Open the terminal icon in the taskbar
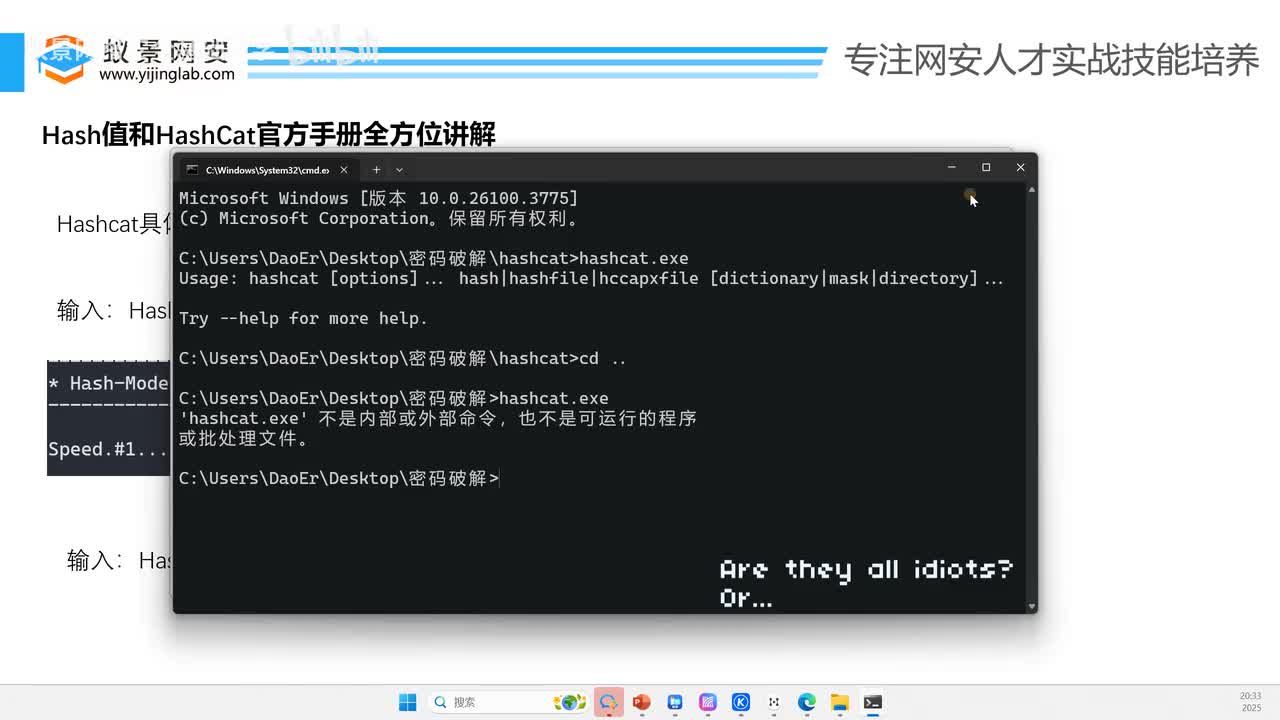This screenshot has width=1280, height=720. pos(873,702)
